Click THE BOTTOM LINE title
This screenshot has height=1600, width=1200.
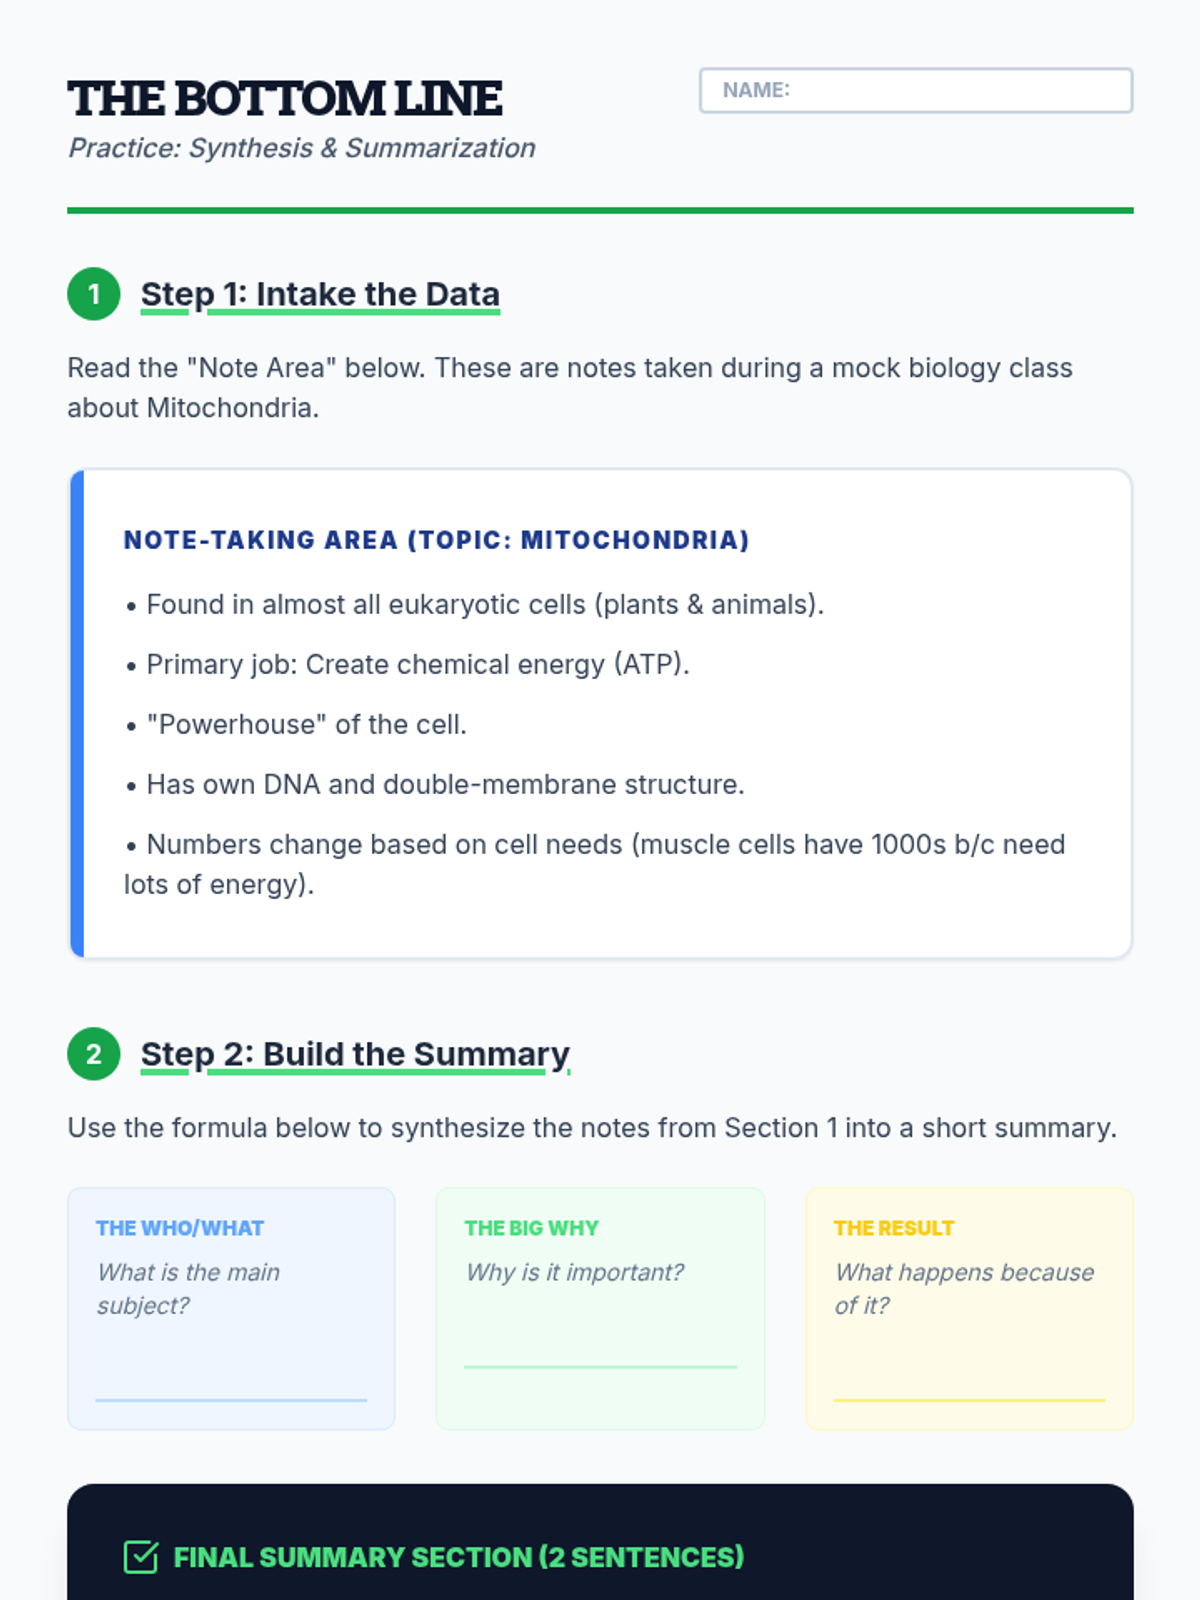285,98
